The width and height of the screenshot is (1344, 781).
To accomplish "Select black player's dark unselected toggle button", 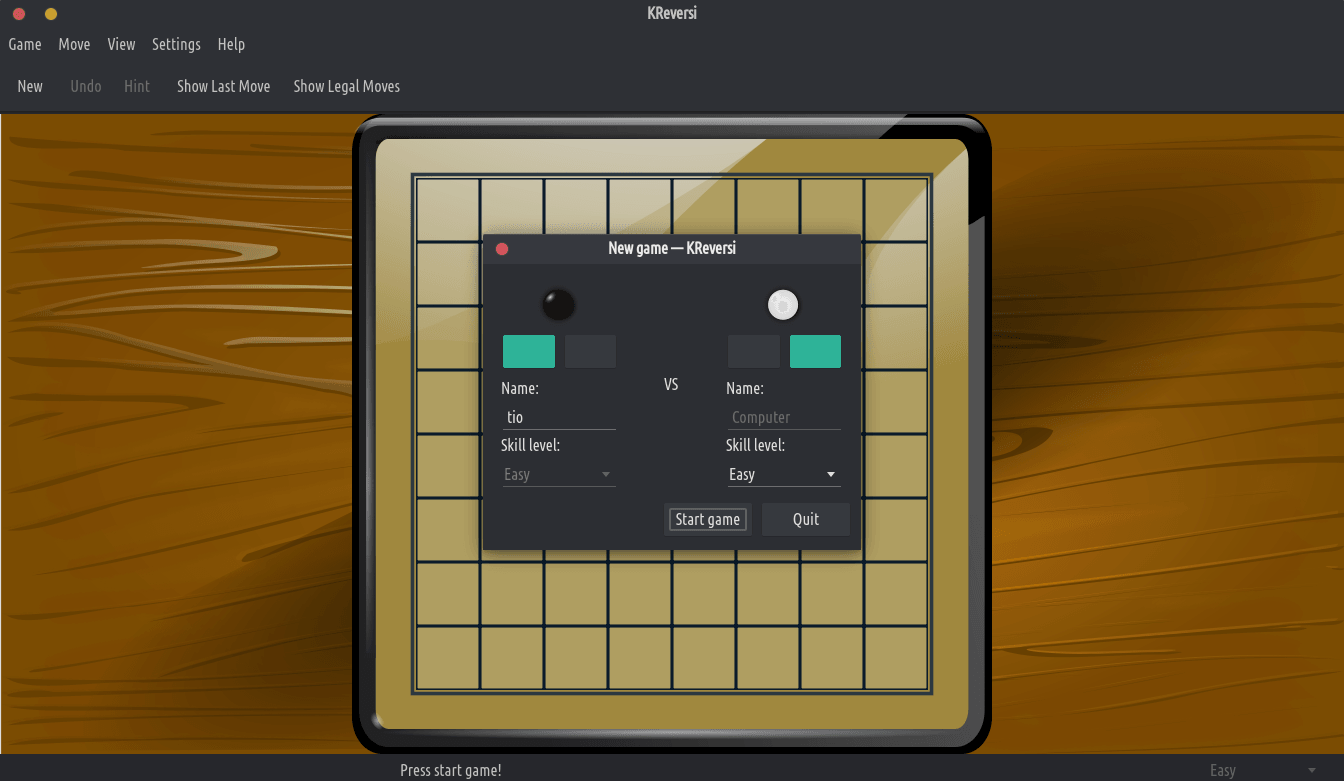I will (590, 352).
